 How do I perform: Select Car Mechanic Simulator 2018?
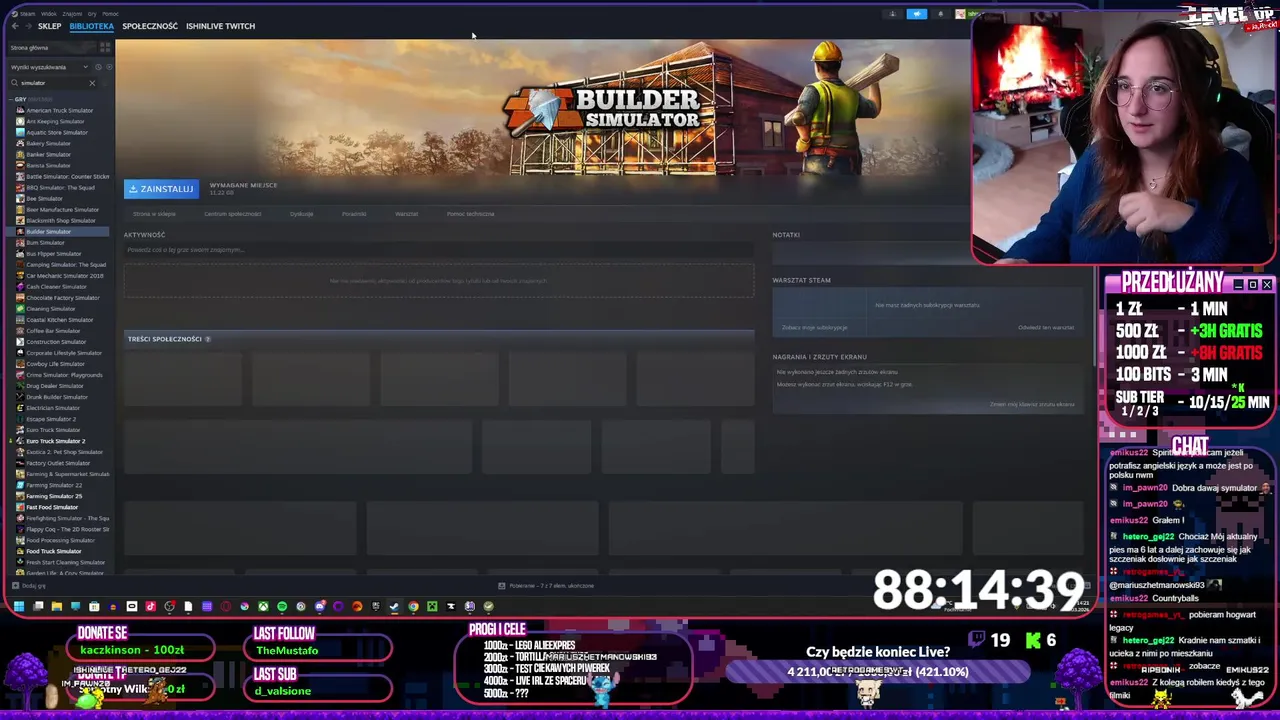(64, 275)
